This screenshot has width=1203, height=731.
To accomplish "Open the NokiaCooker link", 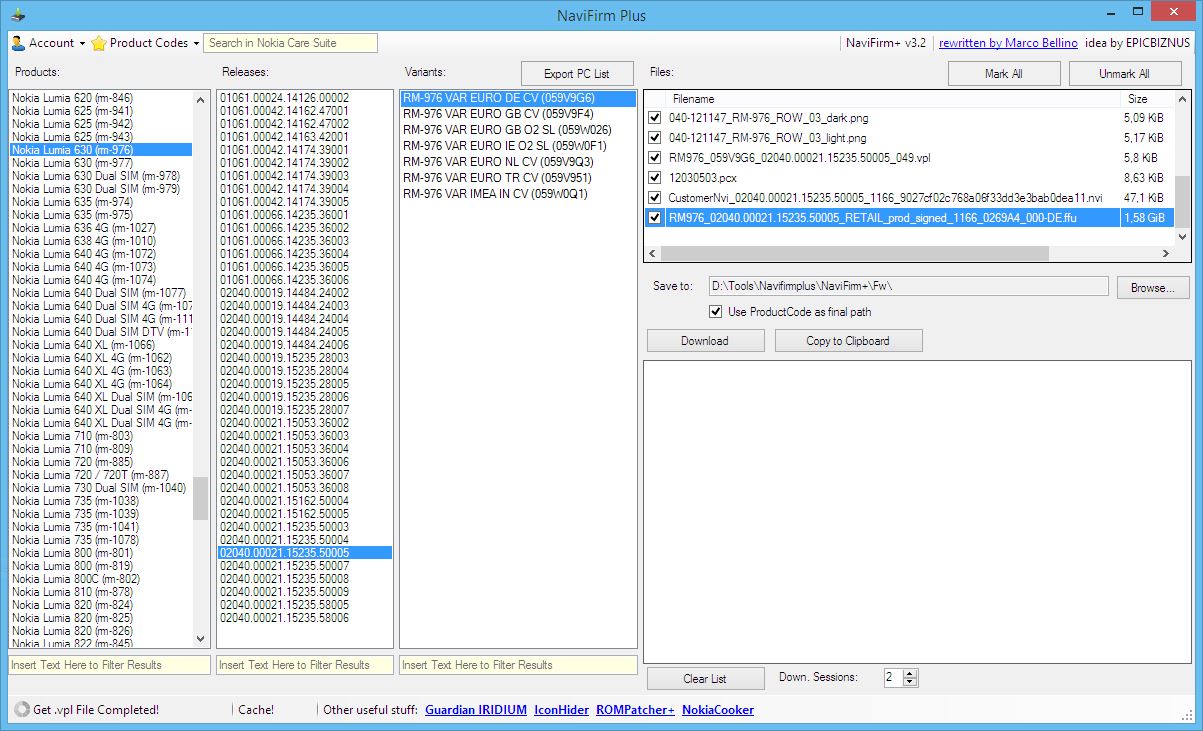I will click(x=718, y=710).
